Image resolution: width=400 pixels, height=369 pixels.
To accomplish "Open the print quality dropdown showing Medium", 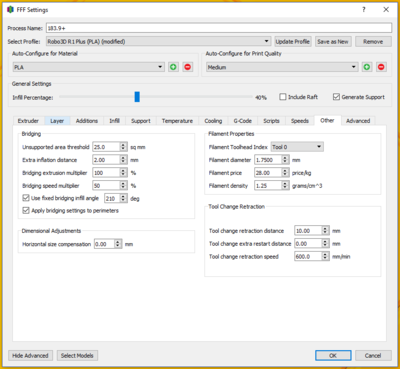I will tap(282, 67).
